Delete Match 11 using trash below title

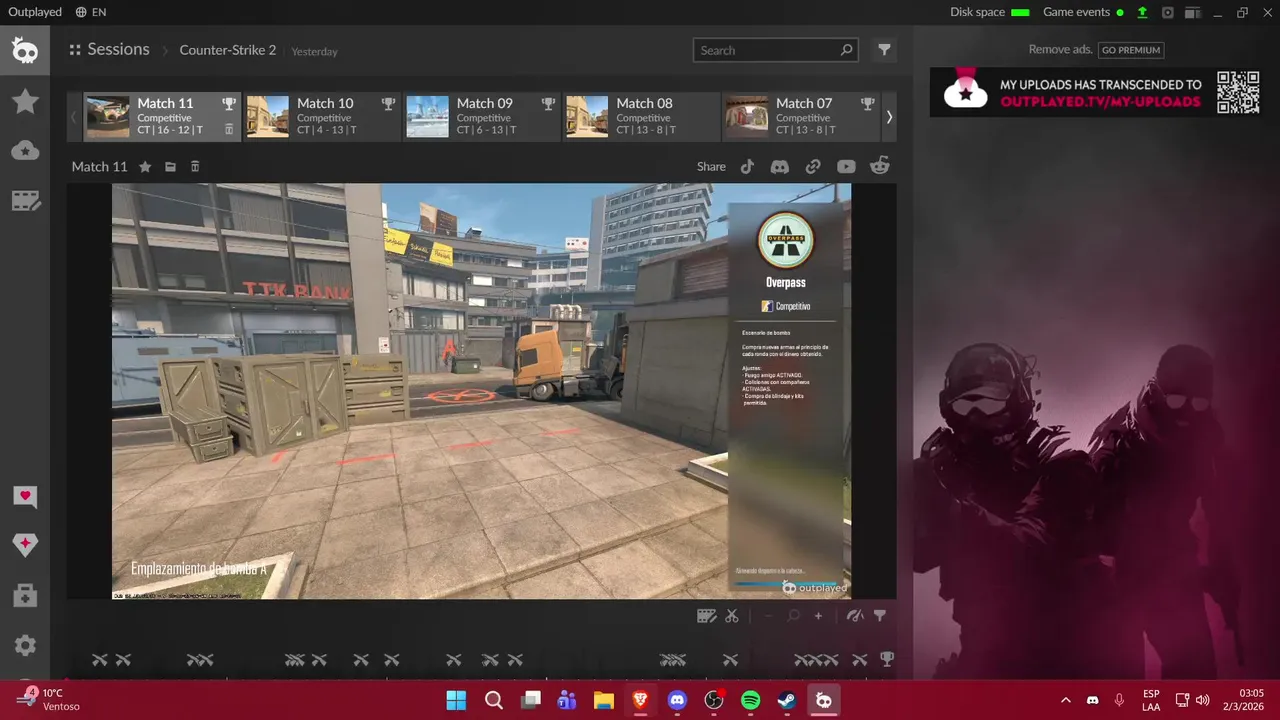point(195,167)
